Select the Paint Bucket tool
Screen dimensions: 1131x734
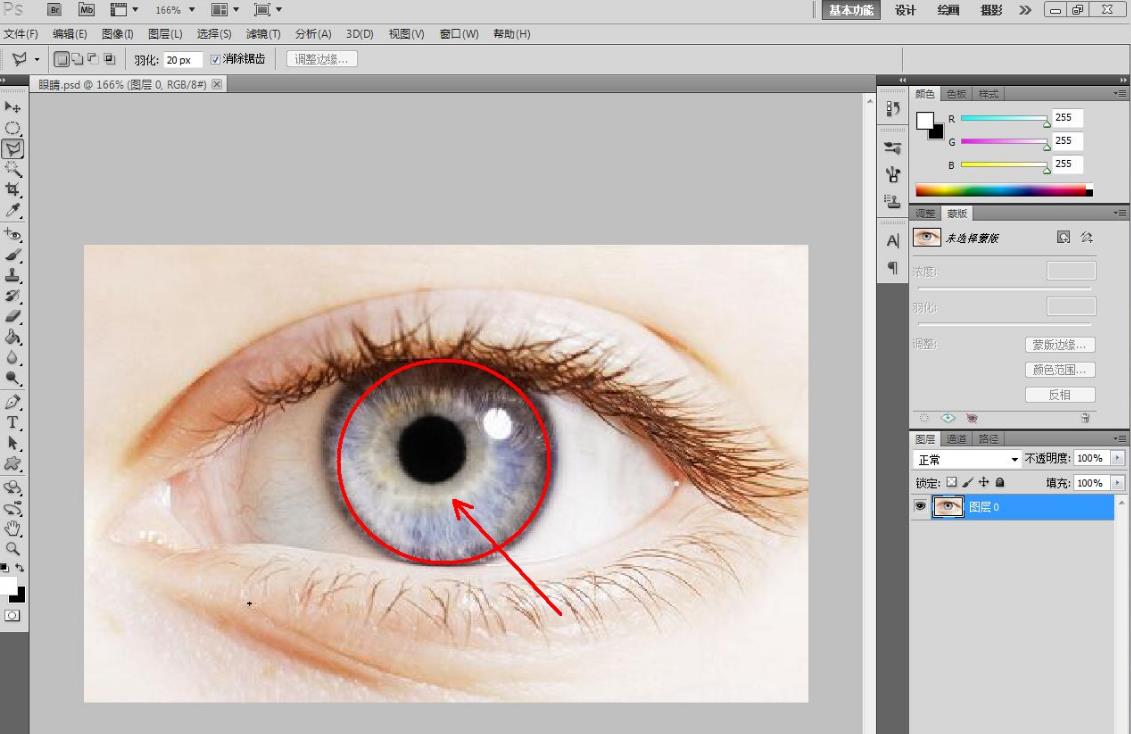[12, 337]
